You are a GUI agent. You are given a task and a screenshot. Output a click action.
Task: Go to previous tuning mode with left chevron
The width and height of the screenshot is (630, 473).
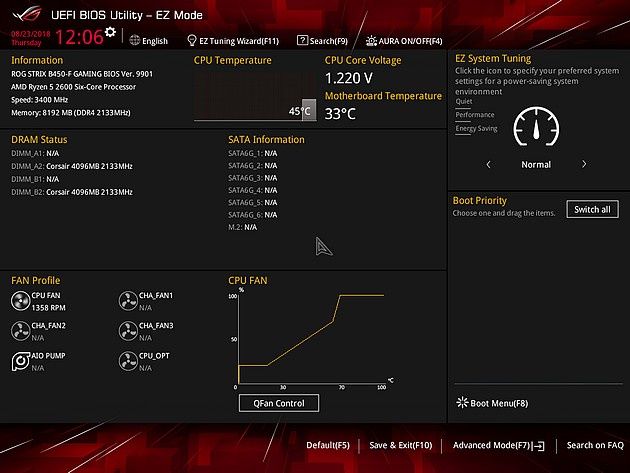tap(489, 164)
